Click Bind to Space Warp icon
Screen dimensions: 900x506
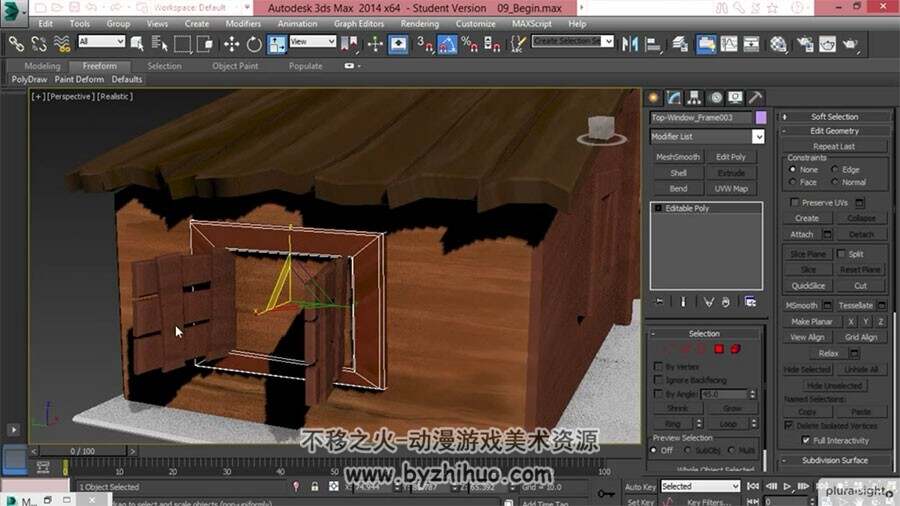point(62,44)
